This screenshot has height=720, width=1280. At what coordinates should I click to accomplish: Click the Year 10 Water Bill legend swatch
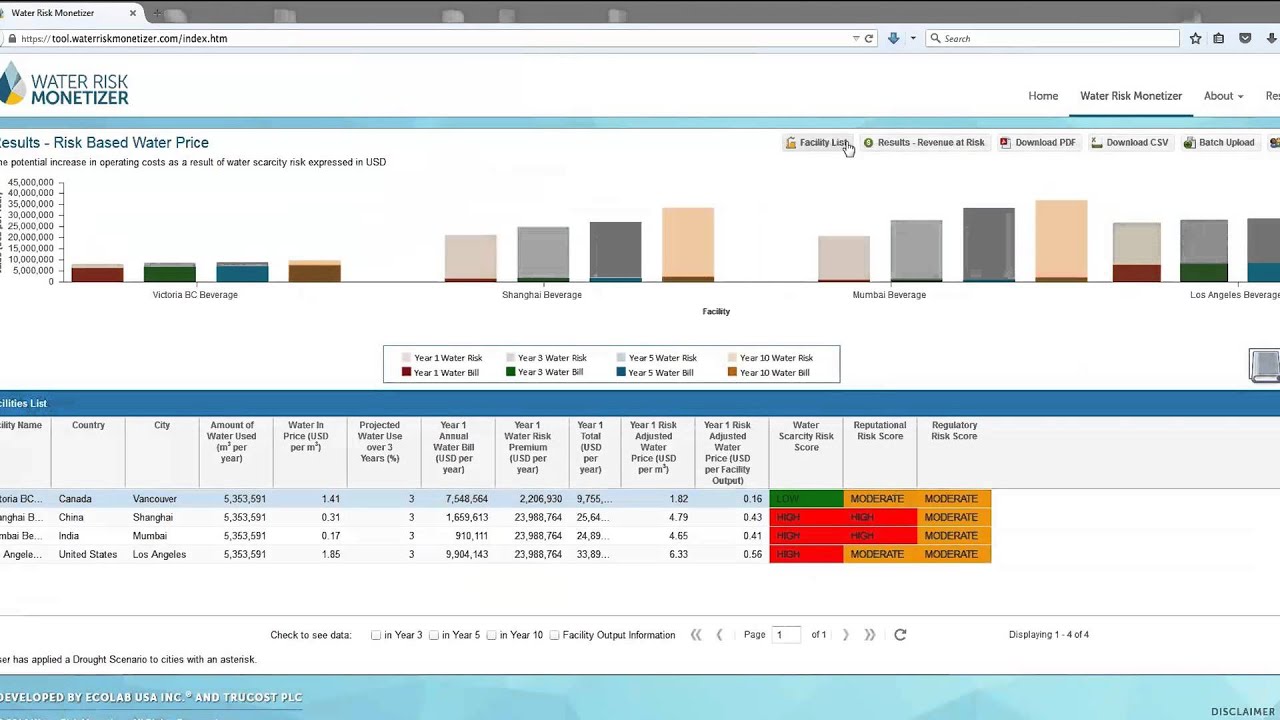pyautogui.click(x=732, y=373)
